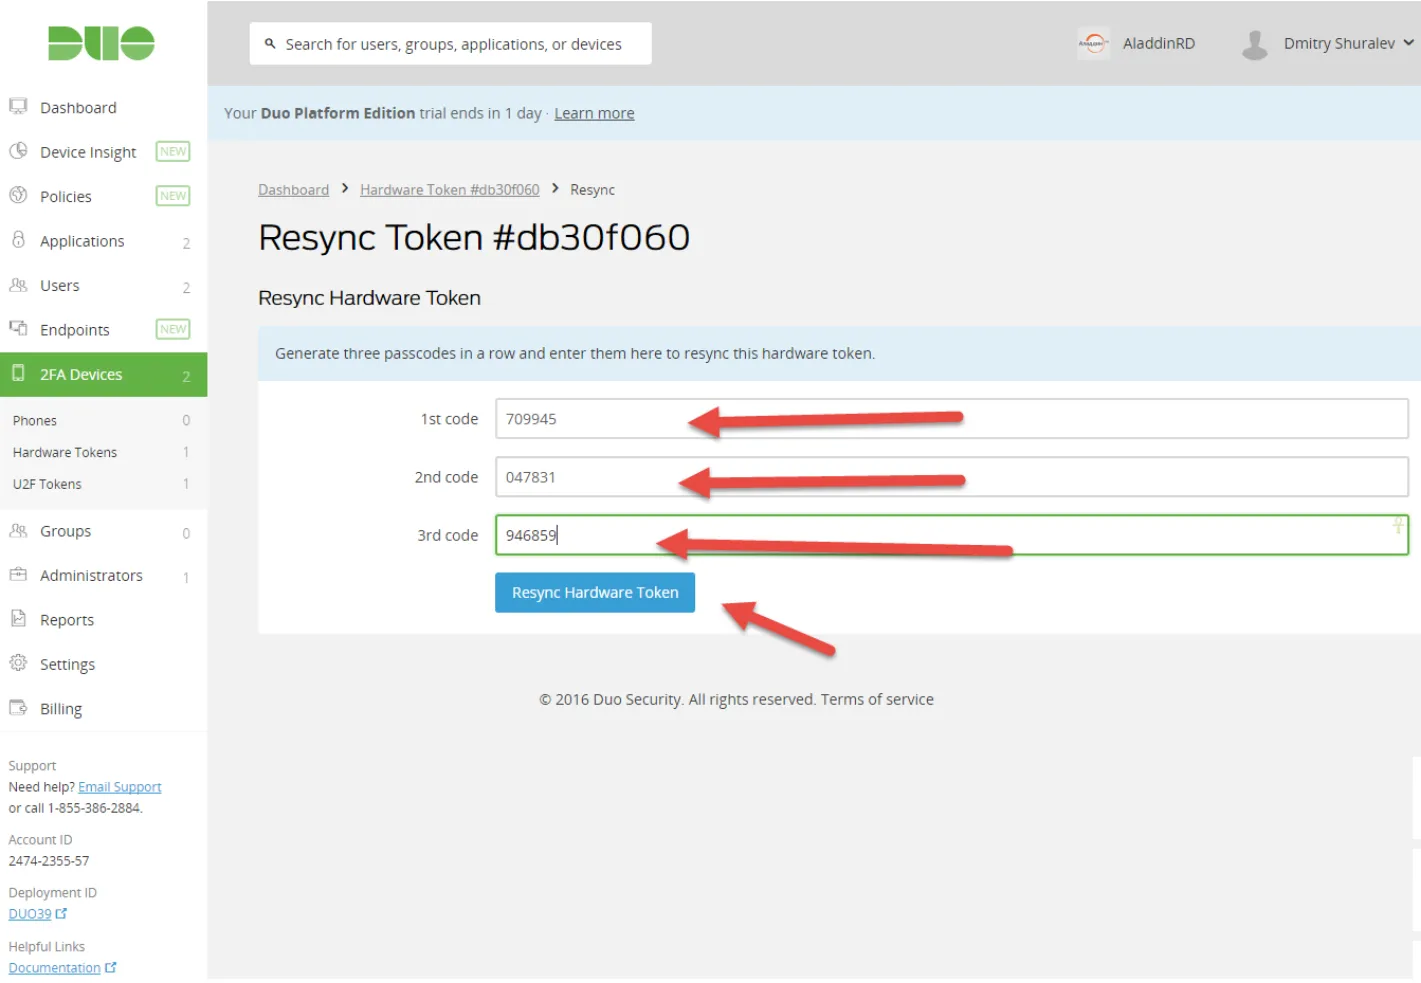The height and width of the screenshot is (983, 1421).
Task: Select Administrators in the sidebar
Action: [x=91, y=575]
